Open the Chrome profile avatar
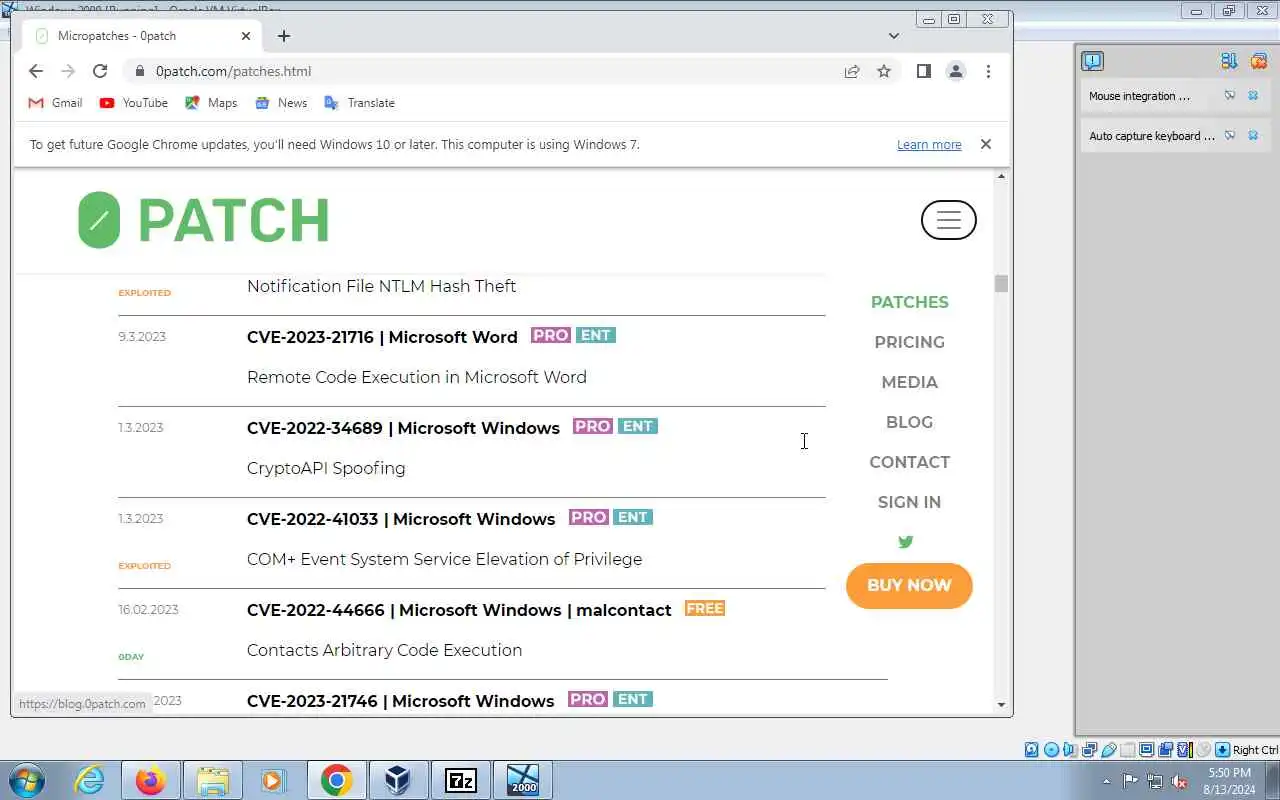 coord(956,71)
